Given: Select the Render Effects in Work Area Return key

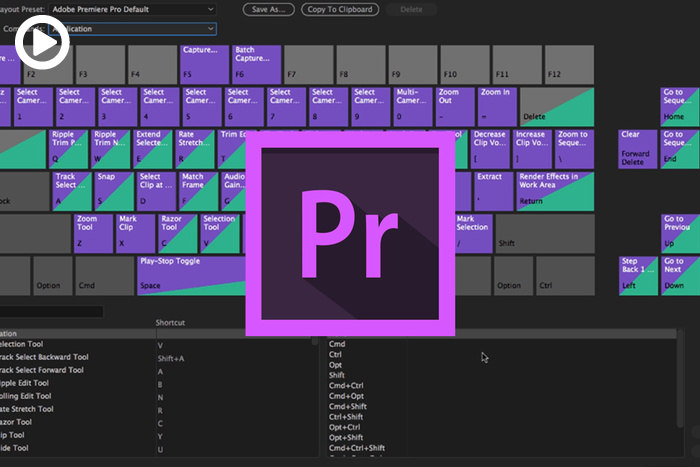Looking at the screenshot, I should pyautogui.click(x=555, y=192).
